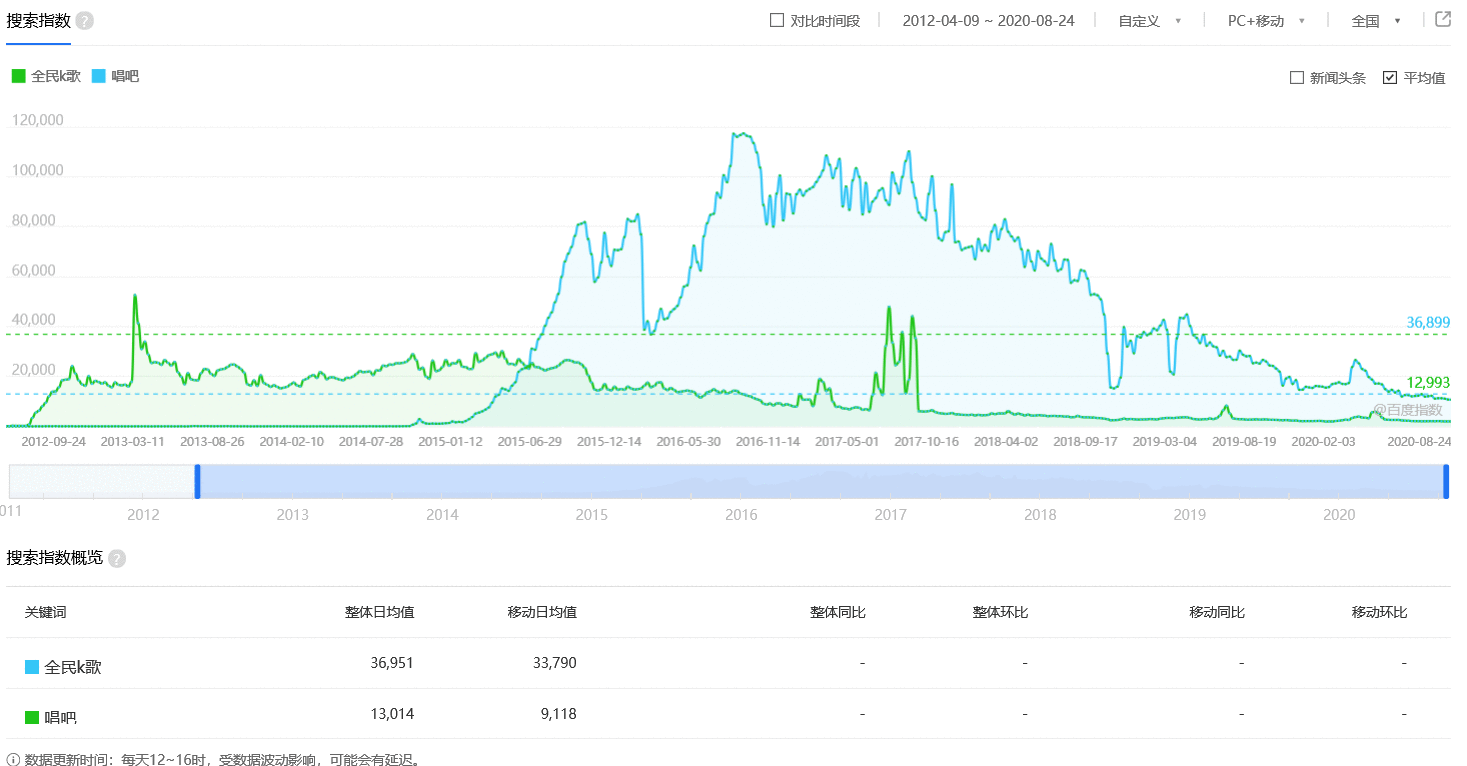Click the 移动同比 column header
The height and width of the screenshot is (766, 1467).
pyautogui.click(x=1217, y=612)
